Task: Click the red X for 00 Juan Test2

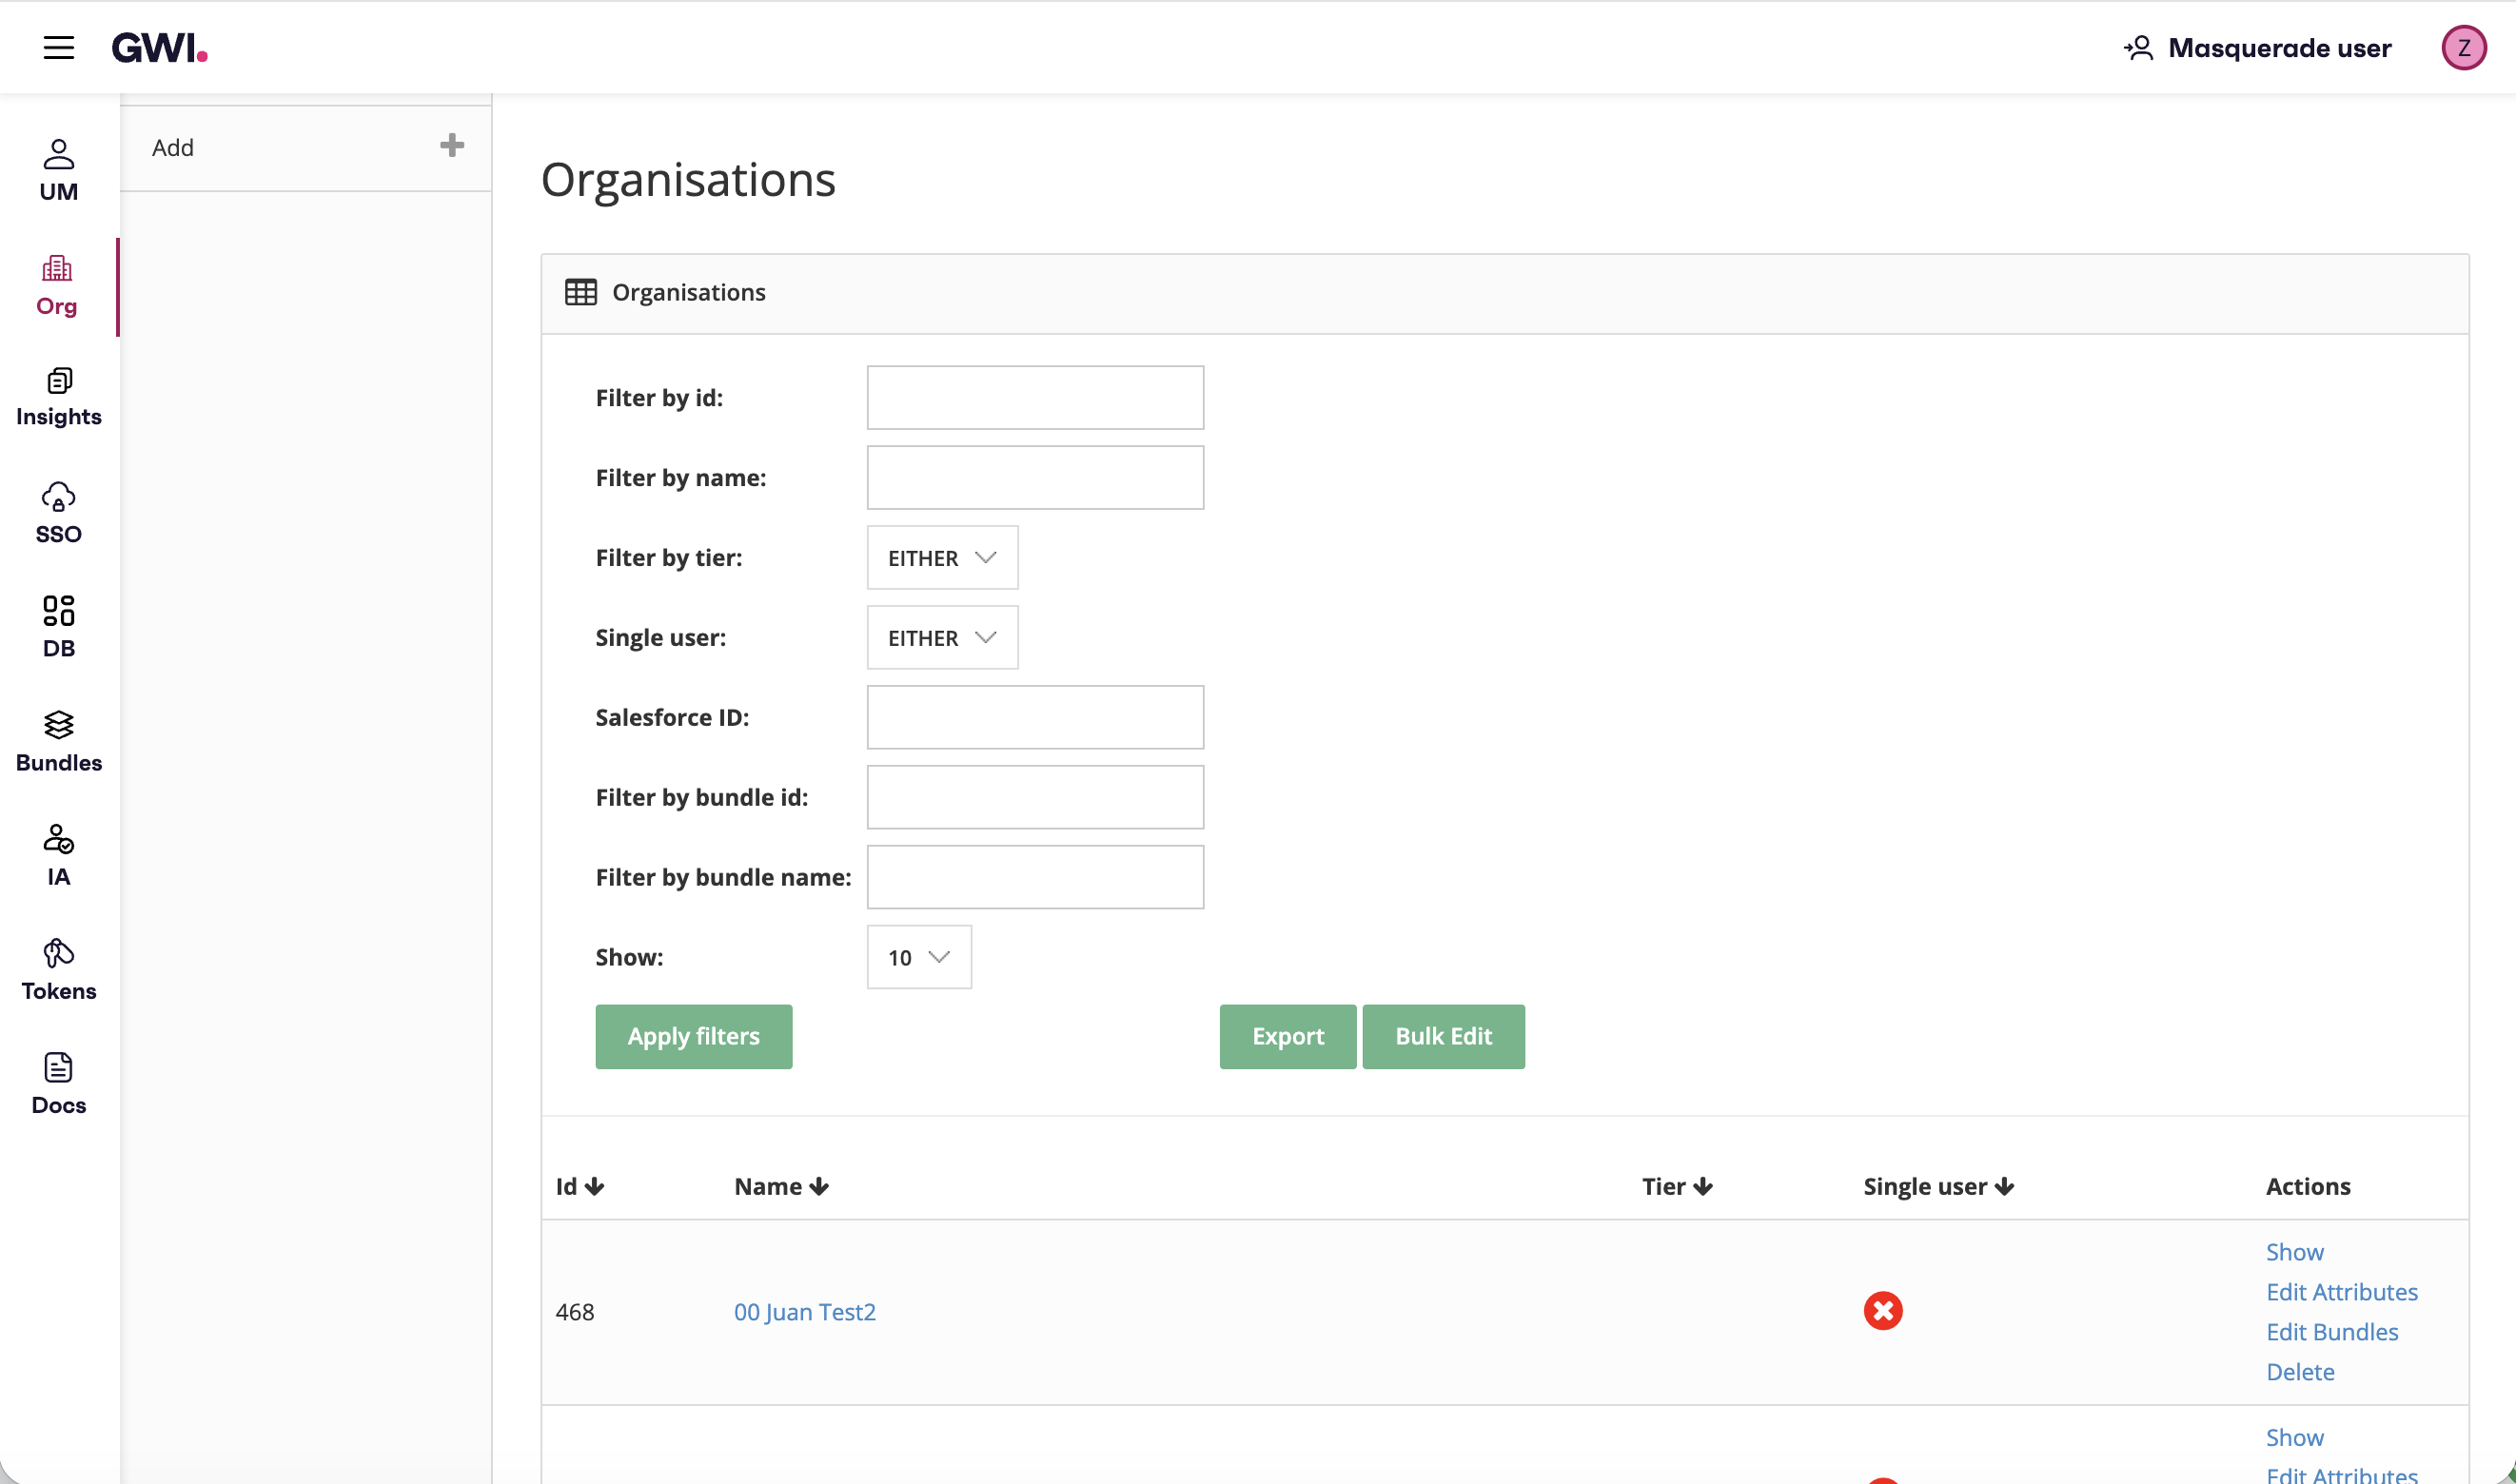Action: pyautogui.click(x=1883, y=1311)
